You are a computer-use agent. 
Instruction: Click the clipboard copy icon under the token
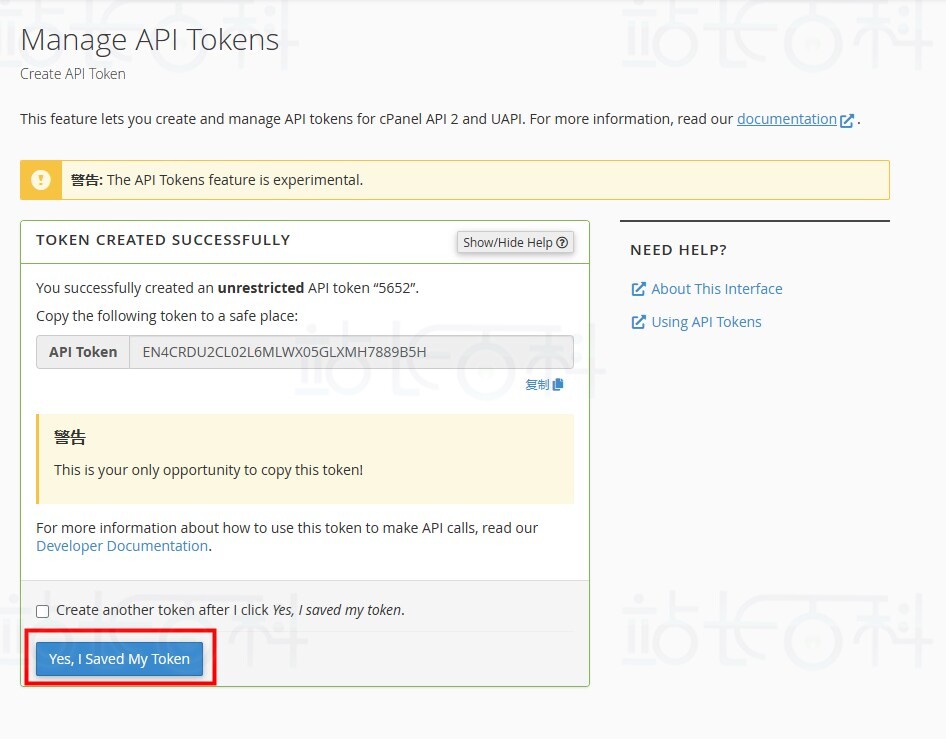click(x=558, y=384)
